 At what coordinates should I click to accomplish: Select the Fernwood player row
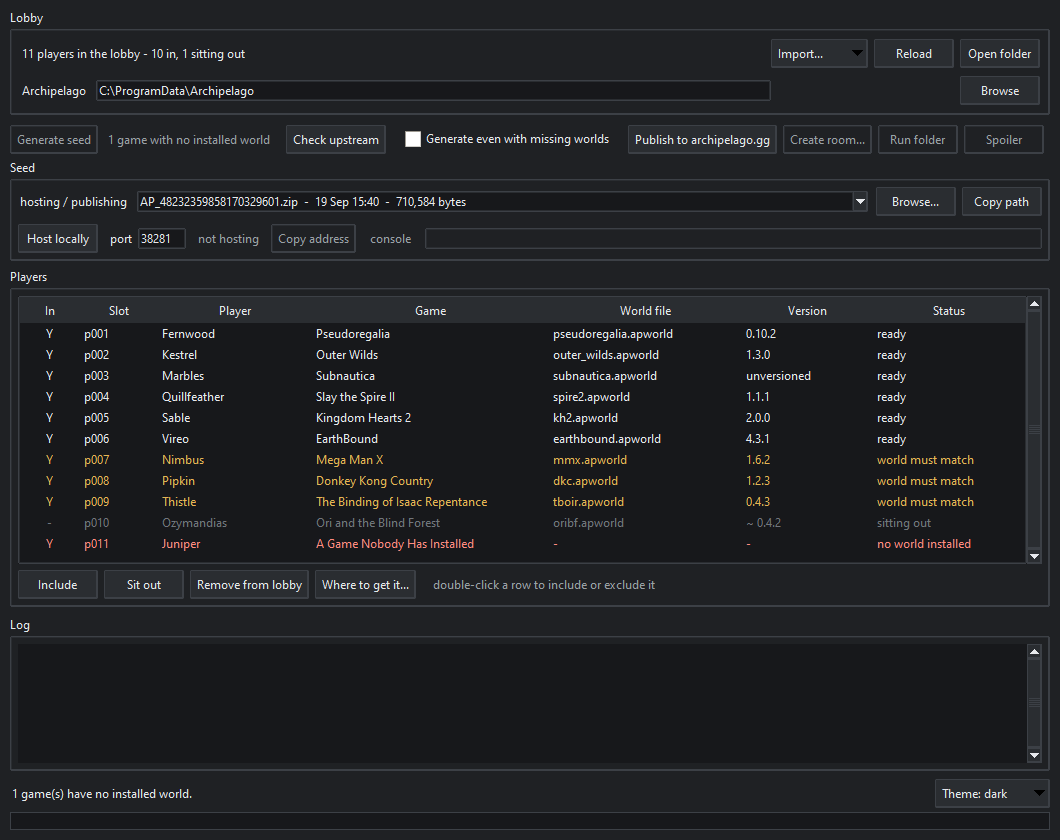pyautogui.click(x=522, y=334)
